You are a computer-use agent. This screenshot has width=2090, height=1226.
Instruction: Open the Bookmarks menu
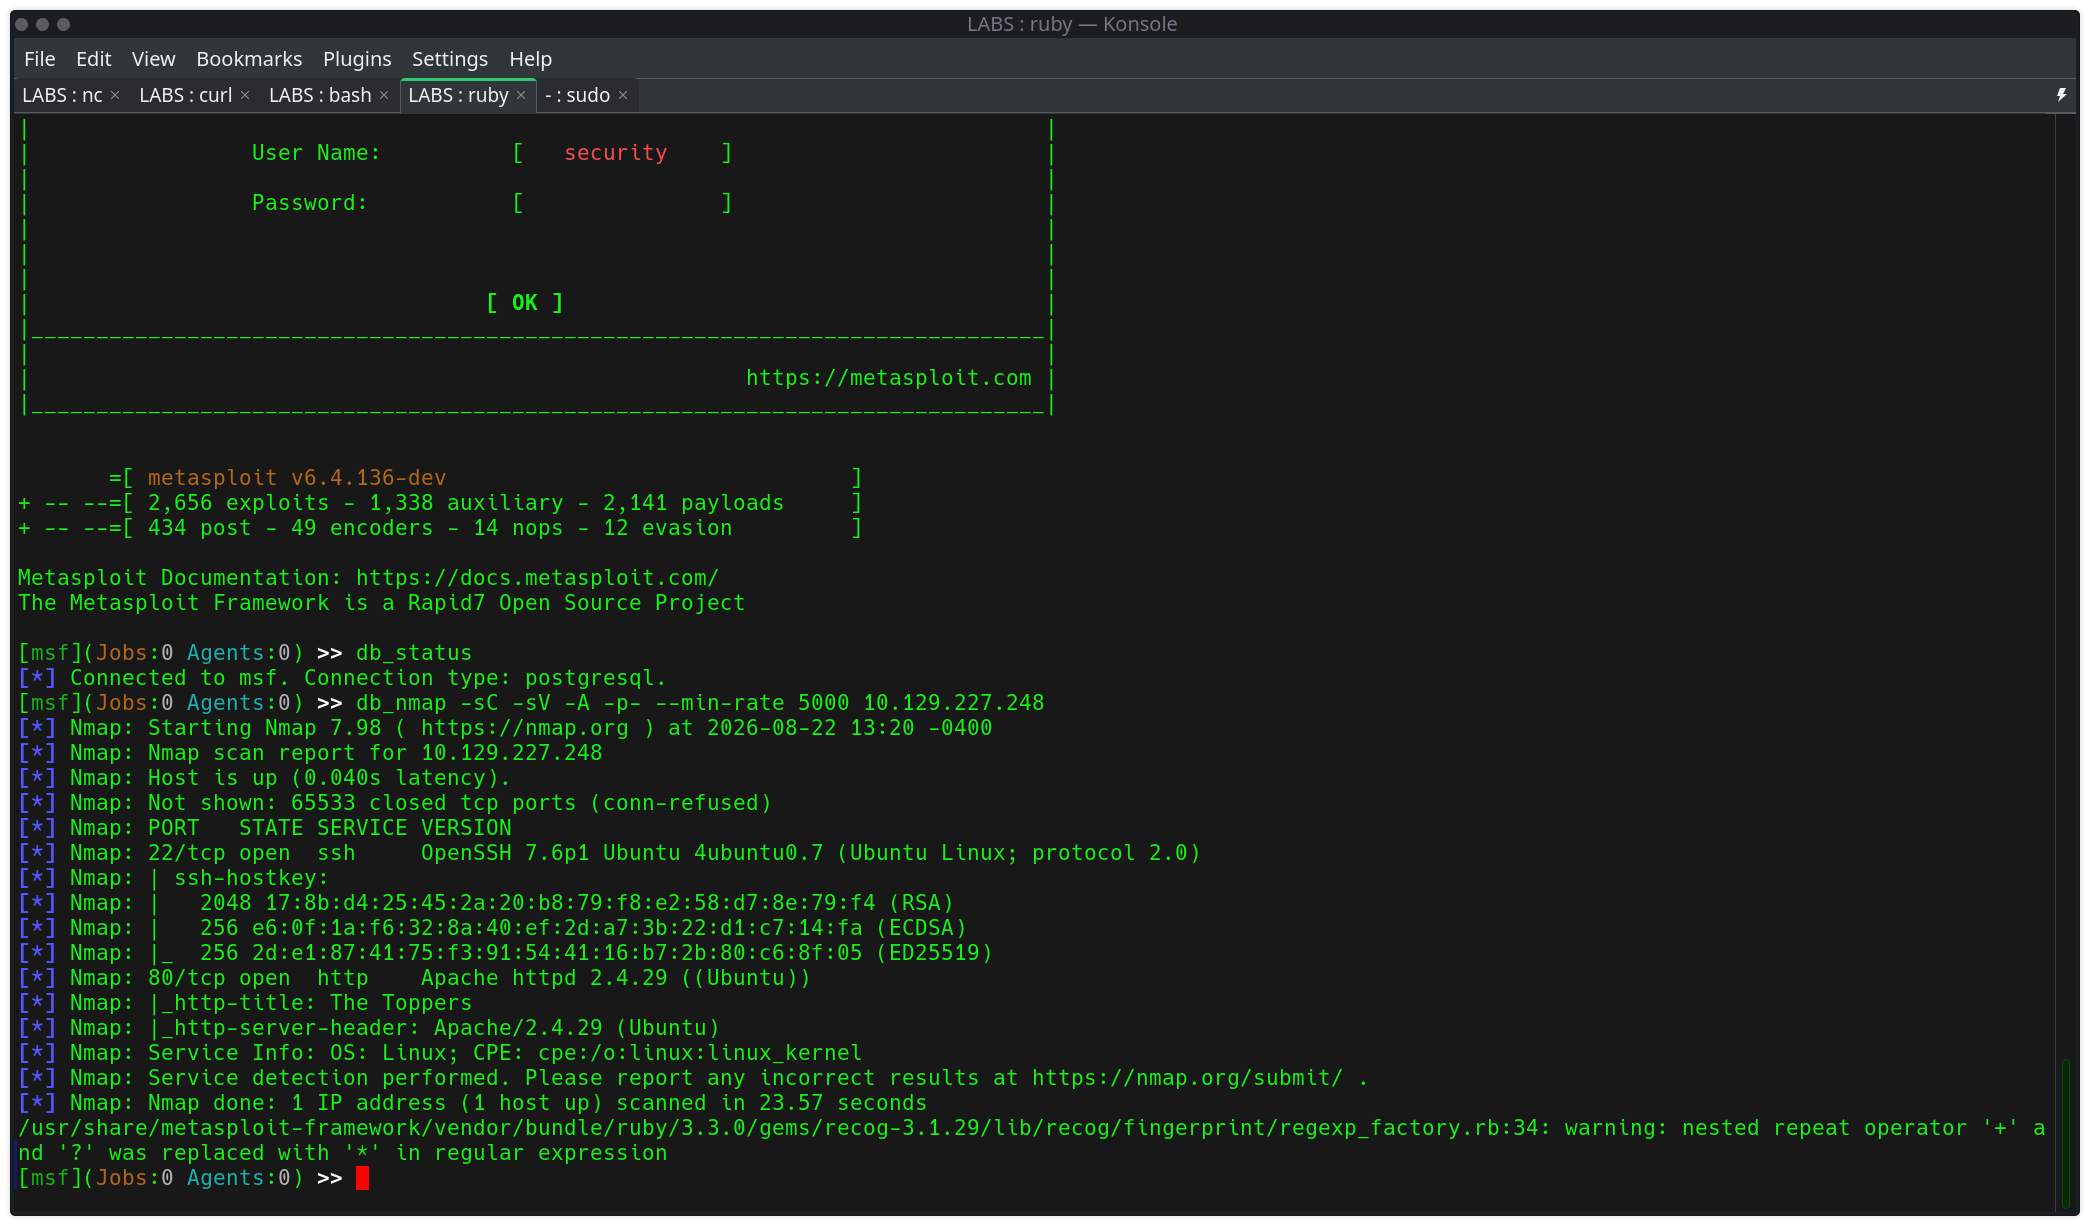coord(249,59)
